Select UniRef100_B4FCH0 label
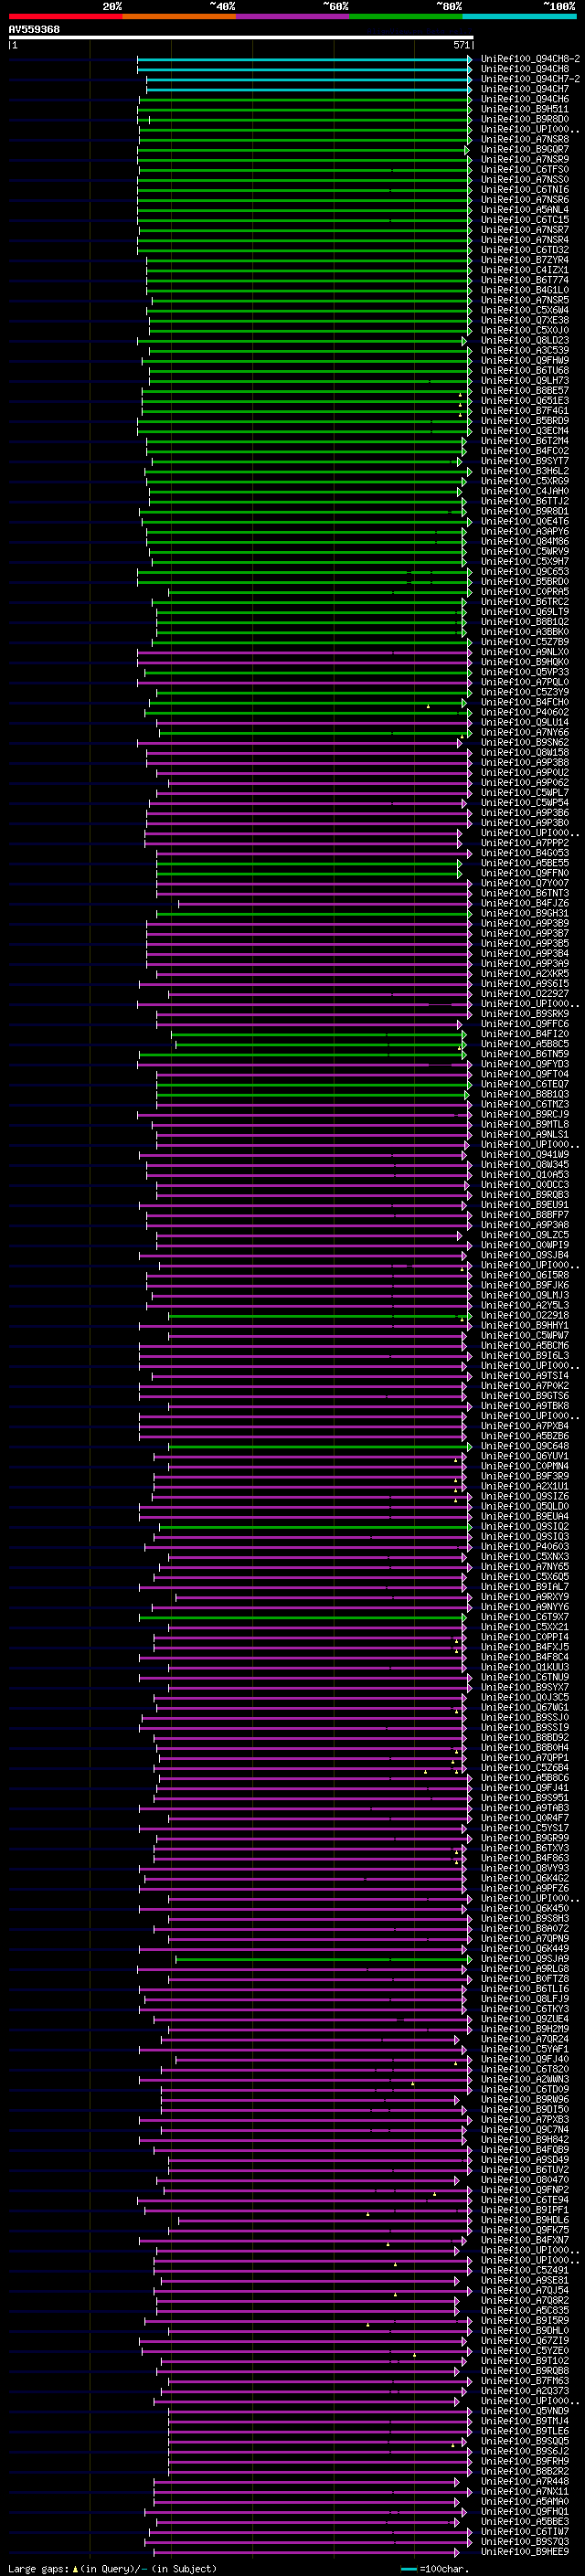Image resolution: width=585 pixels, height=2576 pixels. tap(525, 702)
